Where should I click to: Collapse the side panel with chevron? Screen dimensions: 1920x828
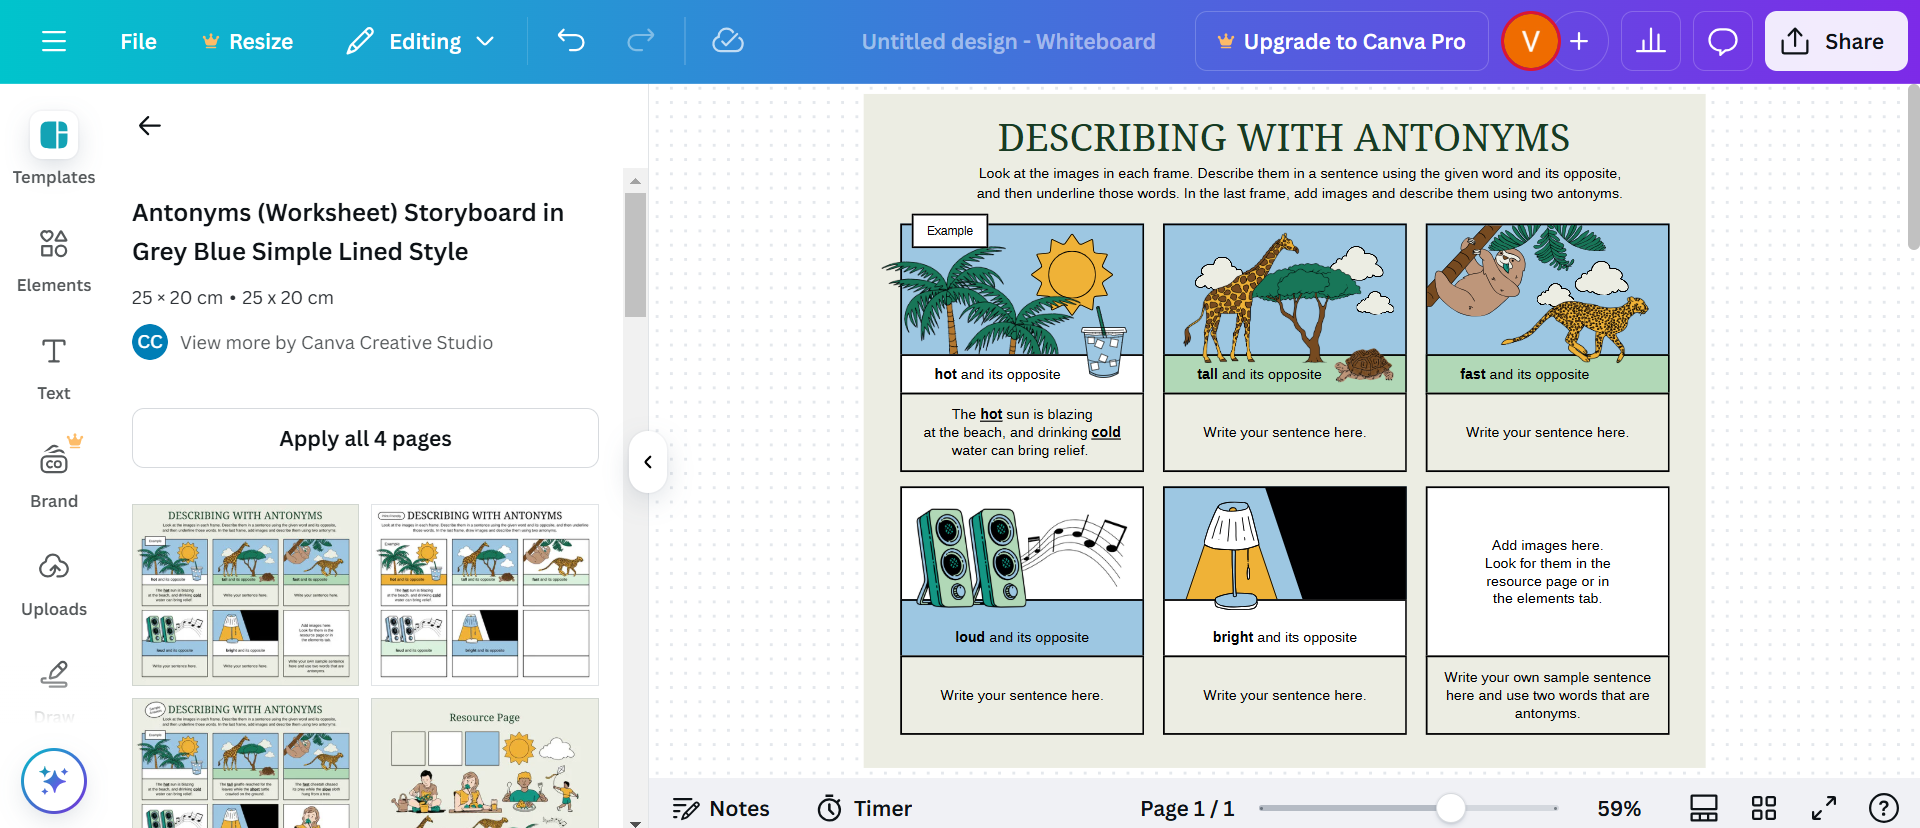click(x=648, y=462)
